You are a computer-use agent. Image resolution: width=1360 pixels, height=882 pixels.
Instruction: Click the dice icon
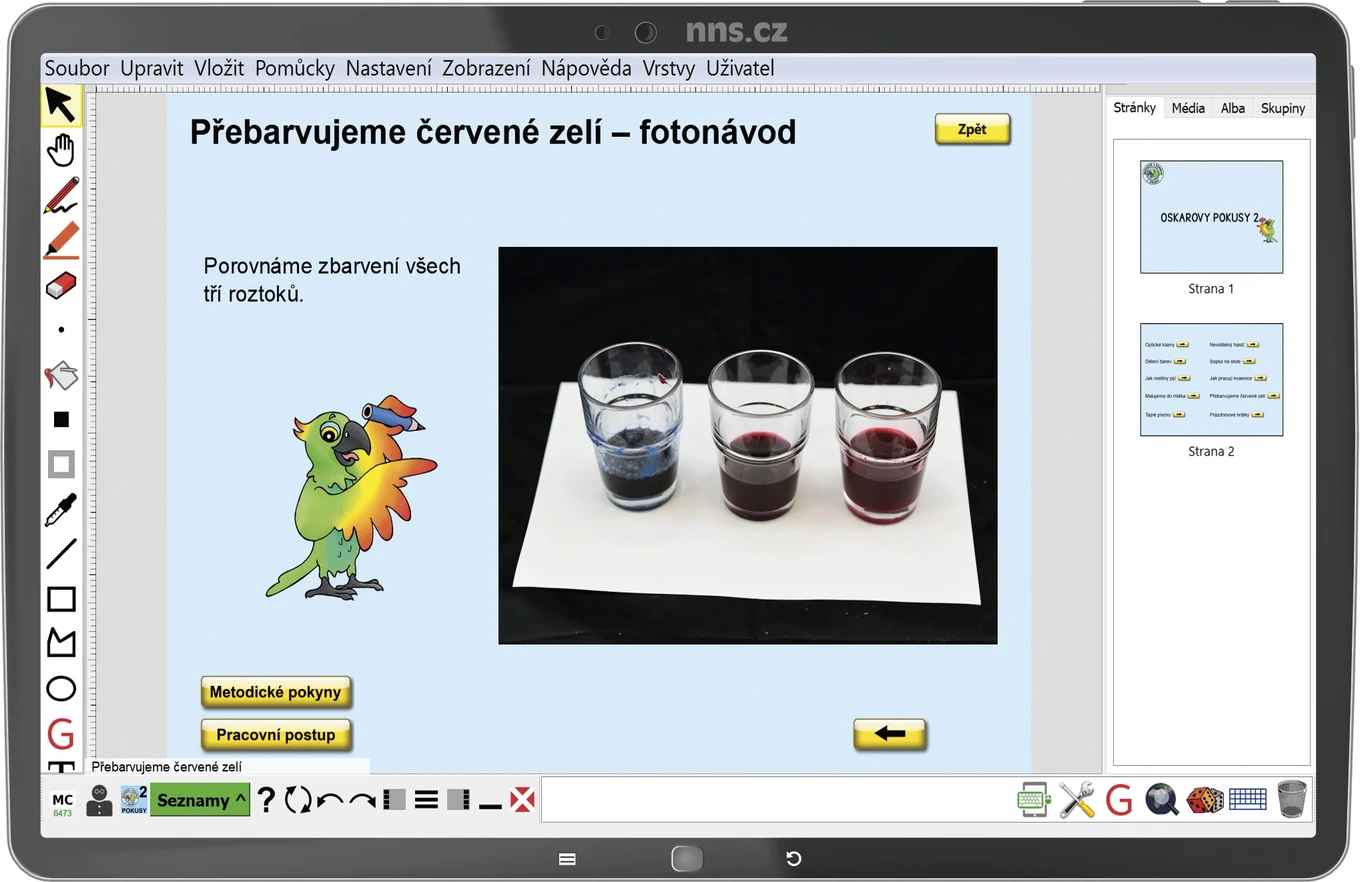pos(1204,800)
